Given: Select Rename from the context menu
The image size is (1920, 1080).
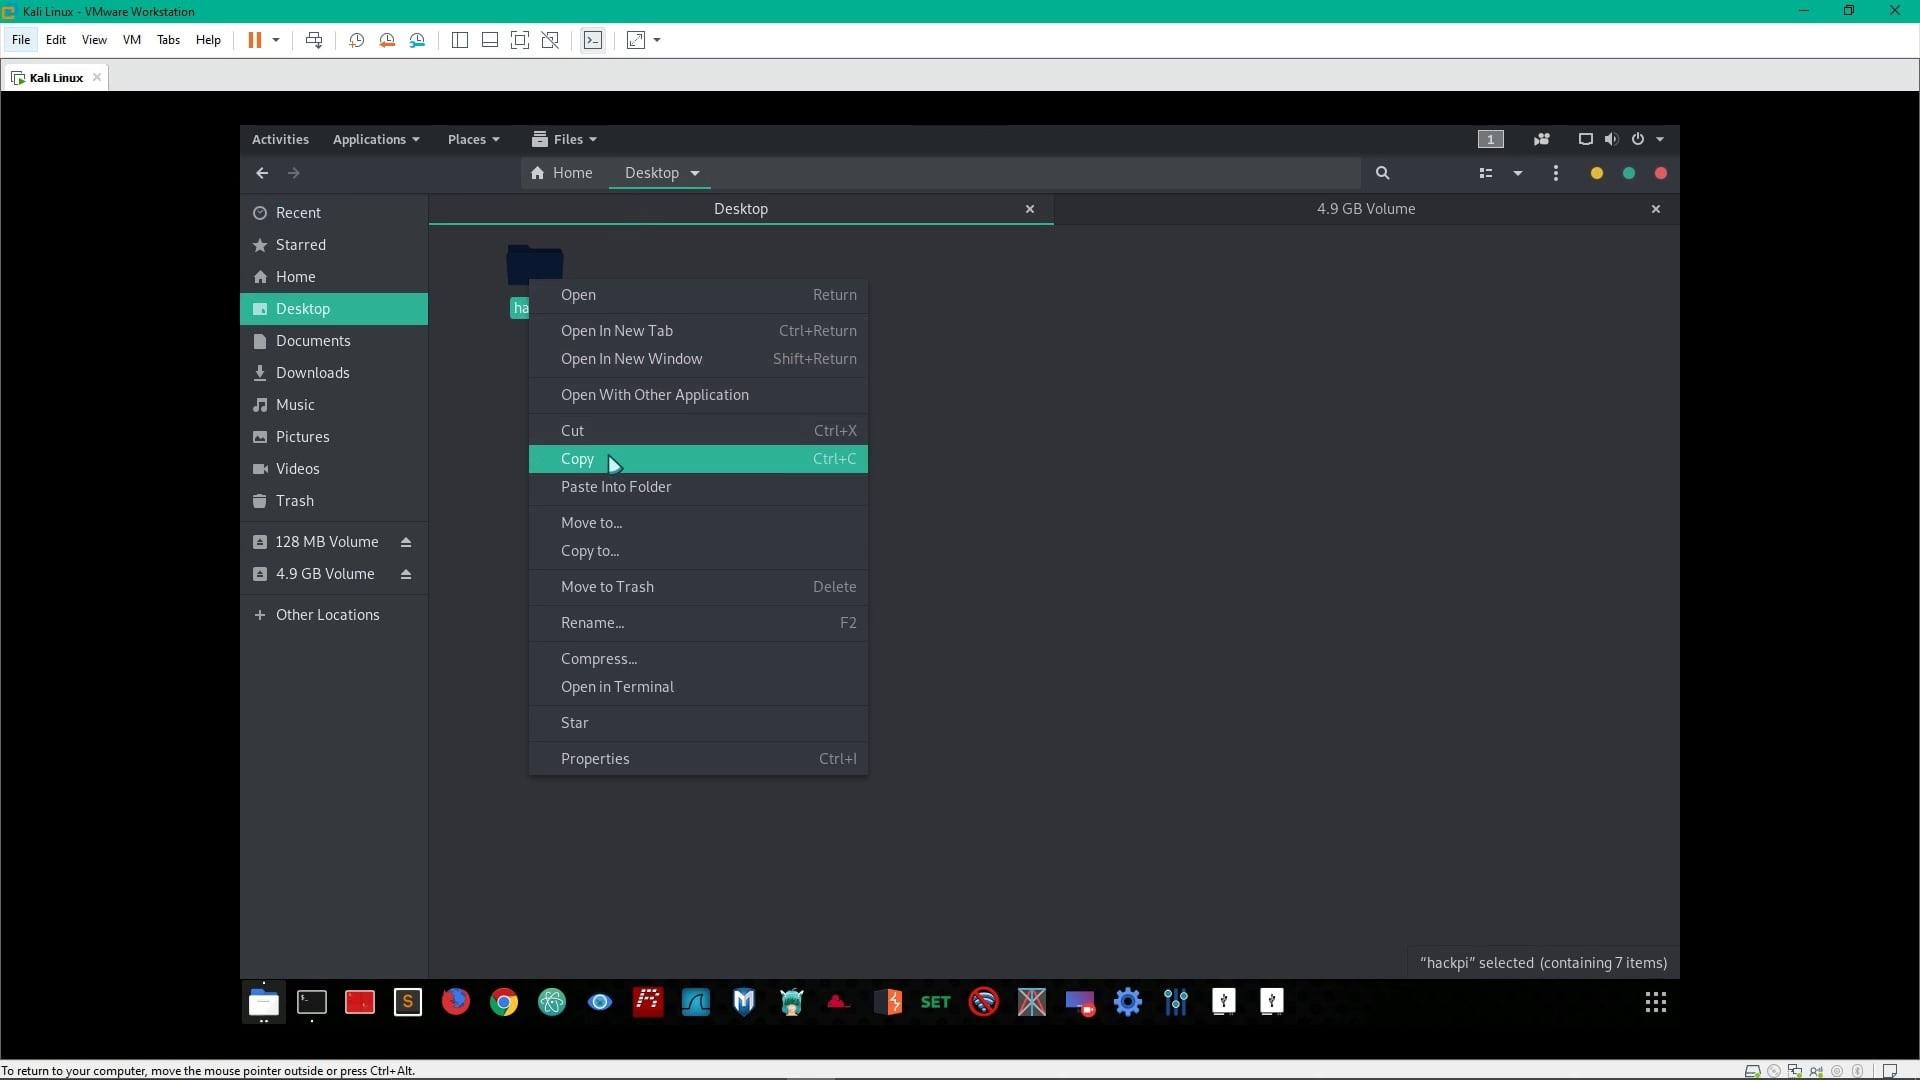Looking at the screenshot, I should (x=592, y=621).
